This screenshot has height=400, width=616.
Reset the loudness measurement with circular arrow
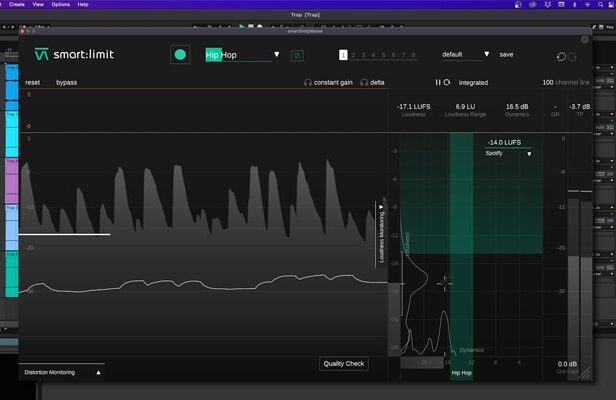point(447,83)
